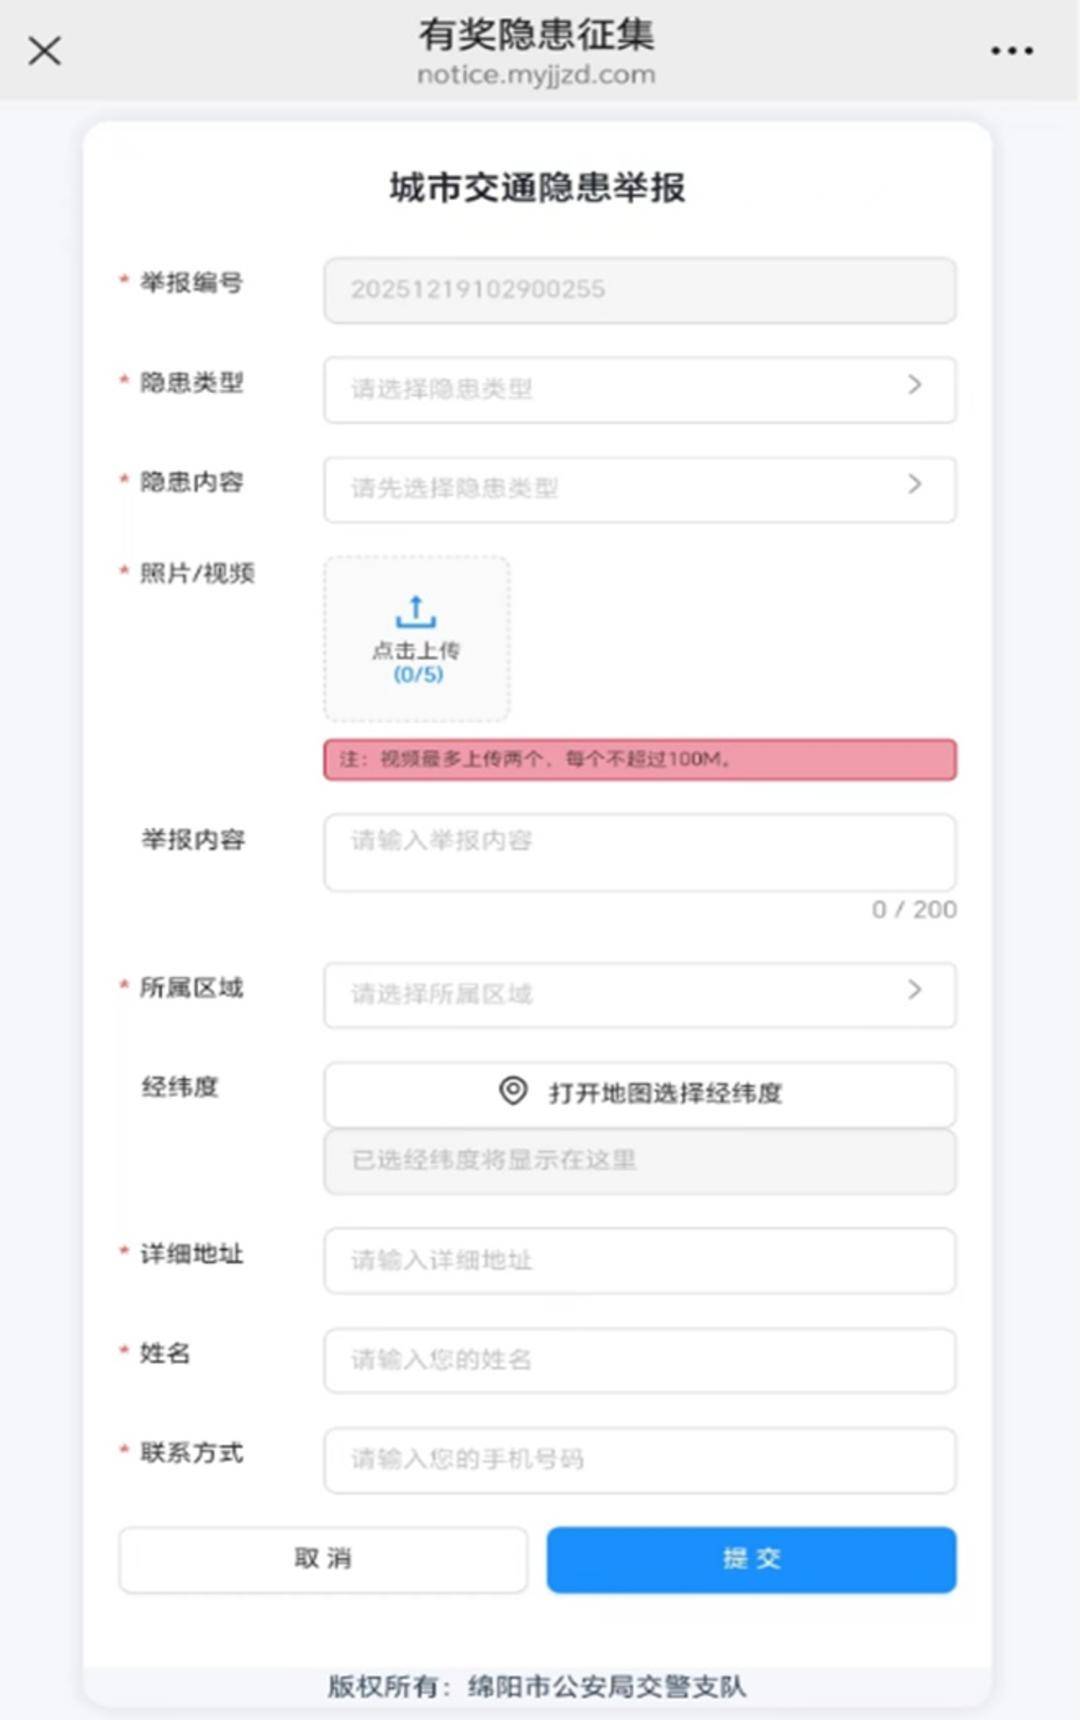Close the page with the X icon

(44, 51)
